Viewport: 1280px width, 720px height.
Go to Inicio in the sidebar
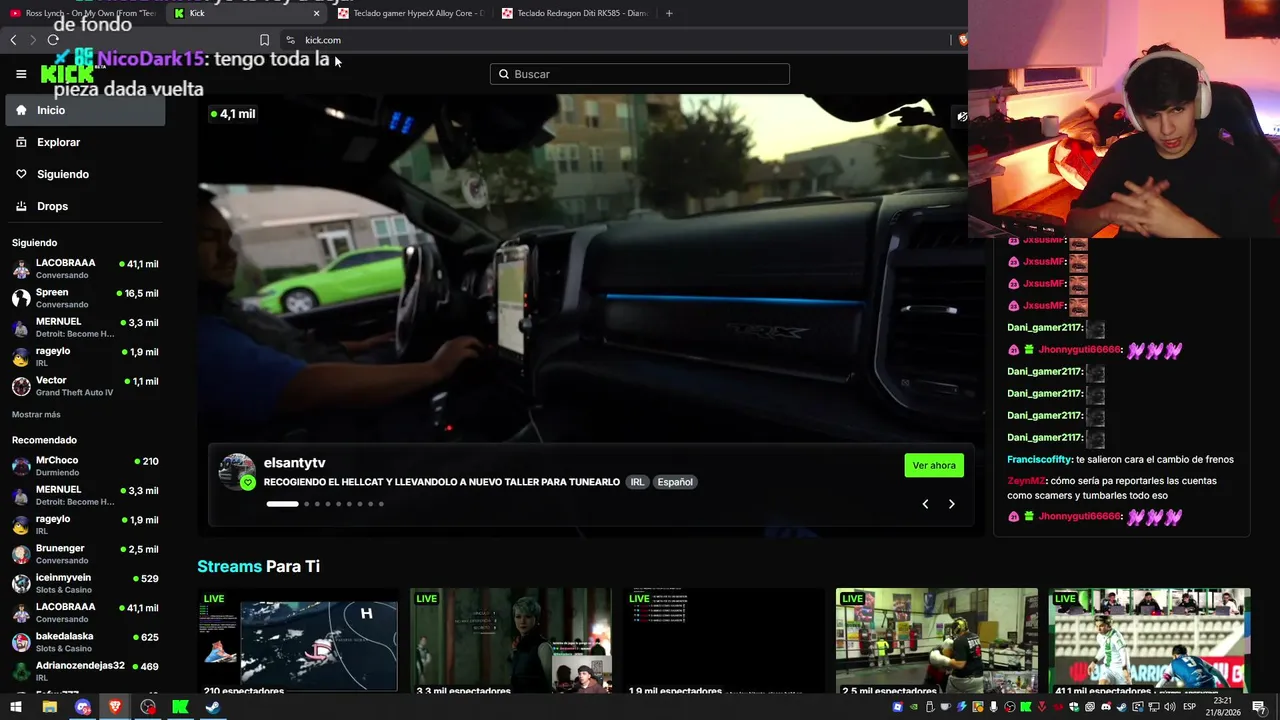(85, 110)
